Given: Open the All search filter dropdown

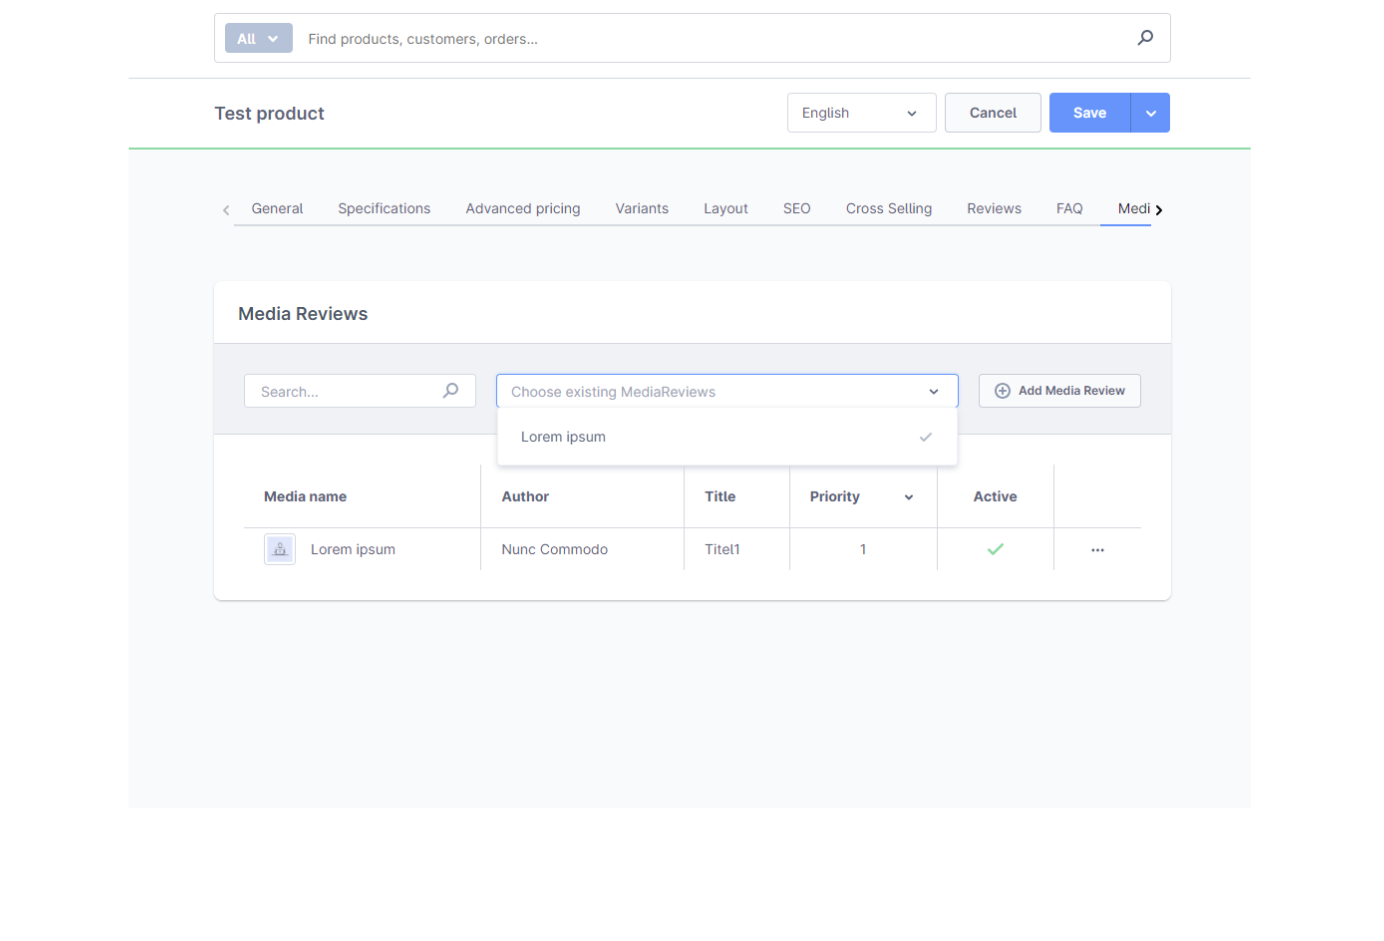Looking at the screenshot, I should (258, 38).
